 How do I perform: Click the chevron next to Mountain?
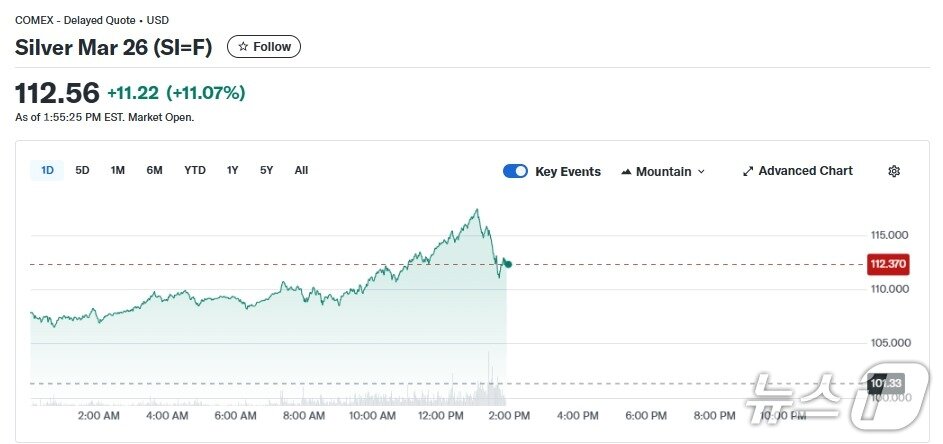coord(701,172)
